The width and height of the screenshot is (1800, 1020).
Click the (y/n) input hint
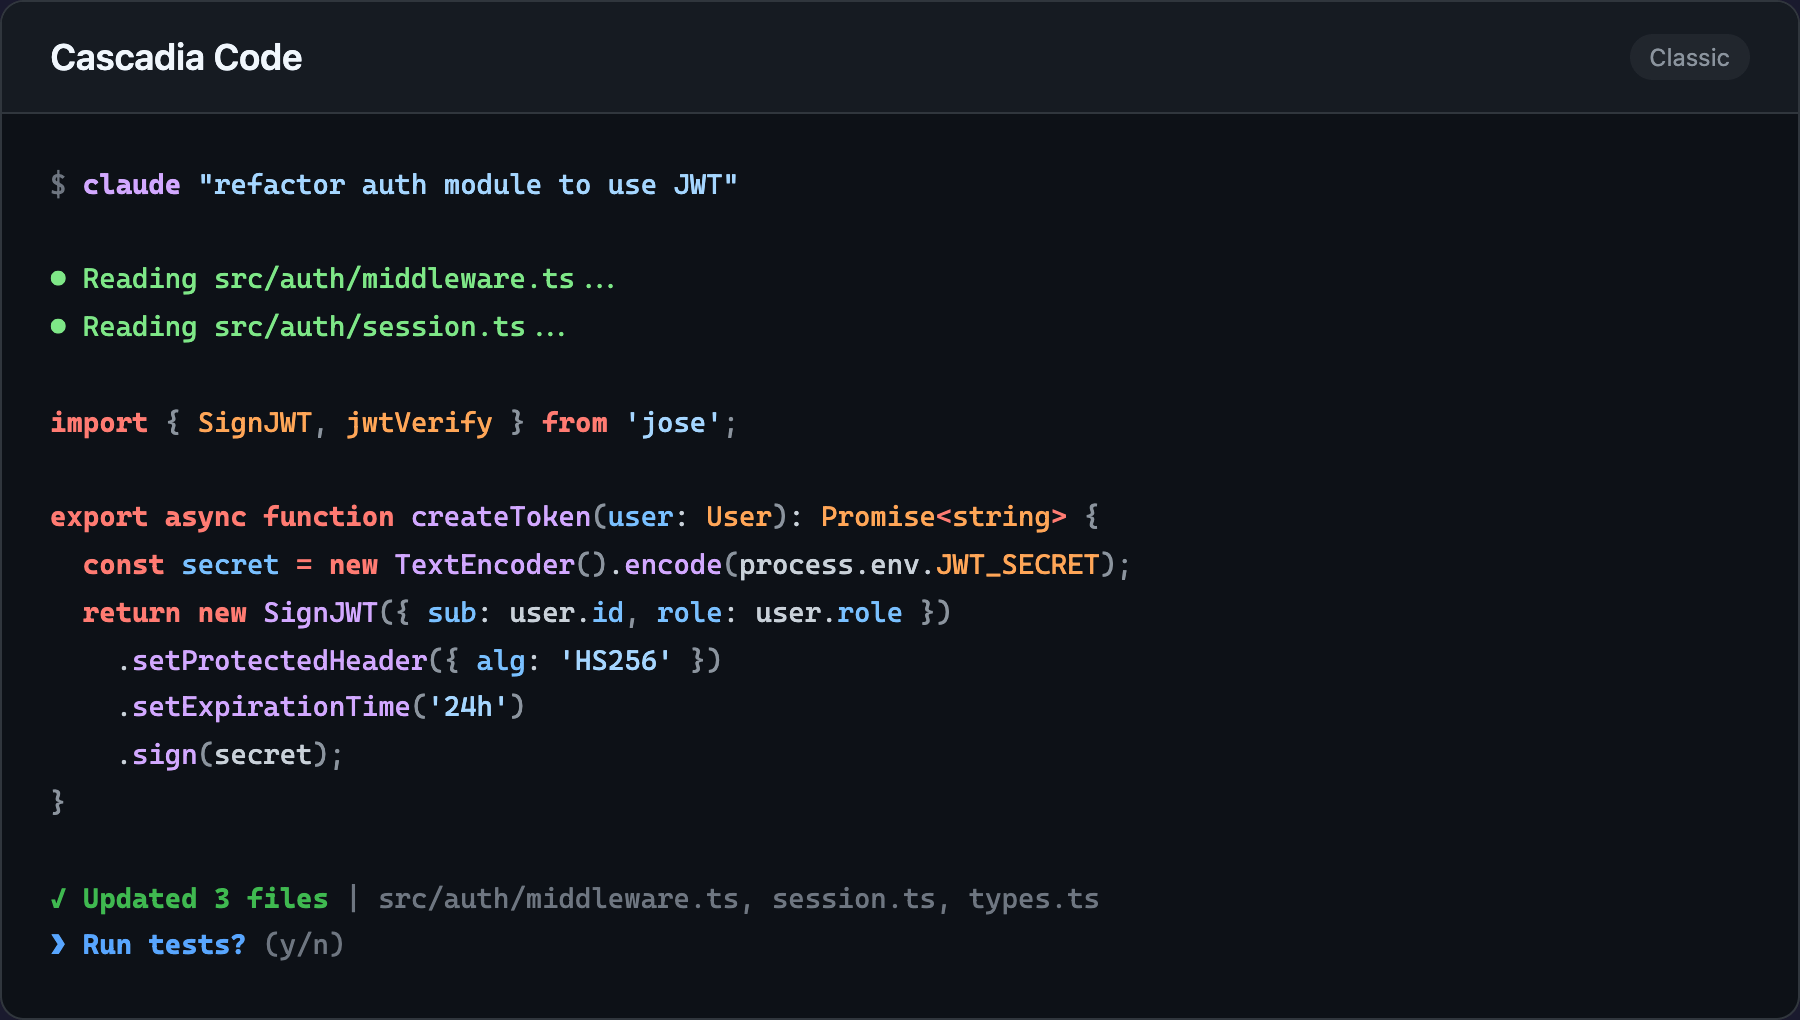click(304, 945)
